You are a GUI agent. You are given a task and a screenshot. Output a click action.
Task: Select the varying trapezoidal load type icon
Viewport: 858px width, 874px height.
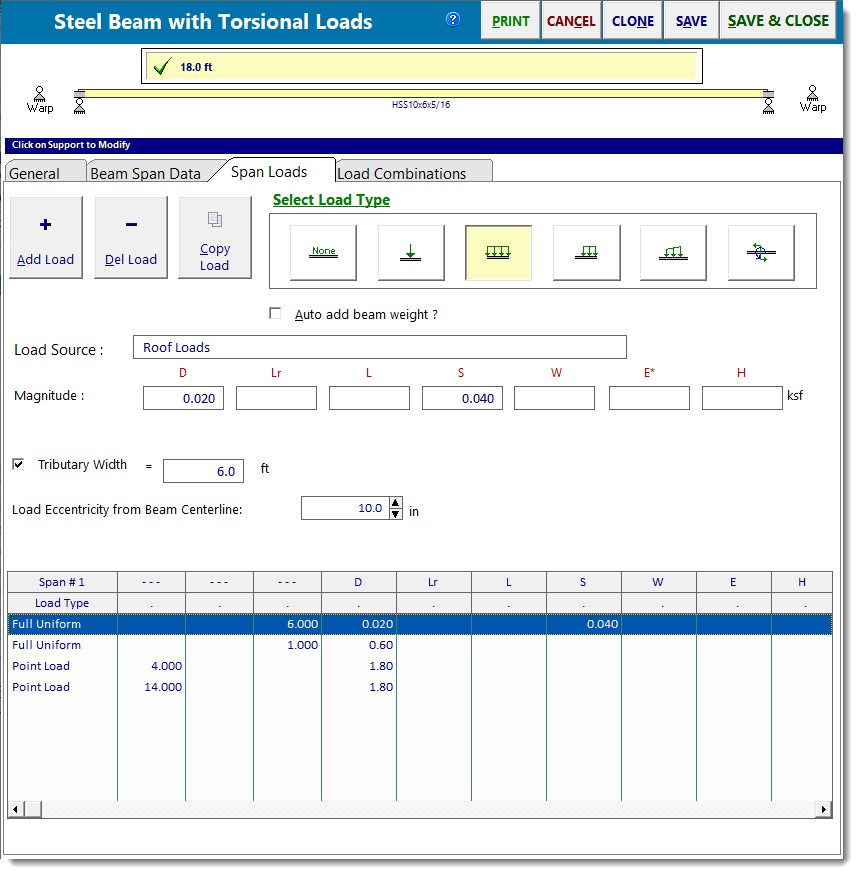point(674,252)
